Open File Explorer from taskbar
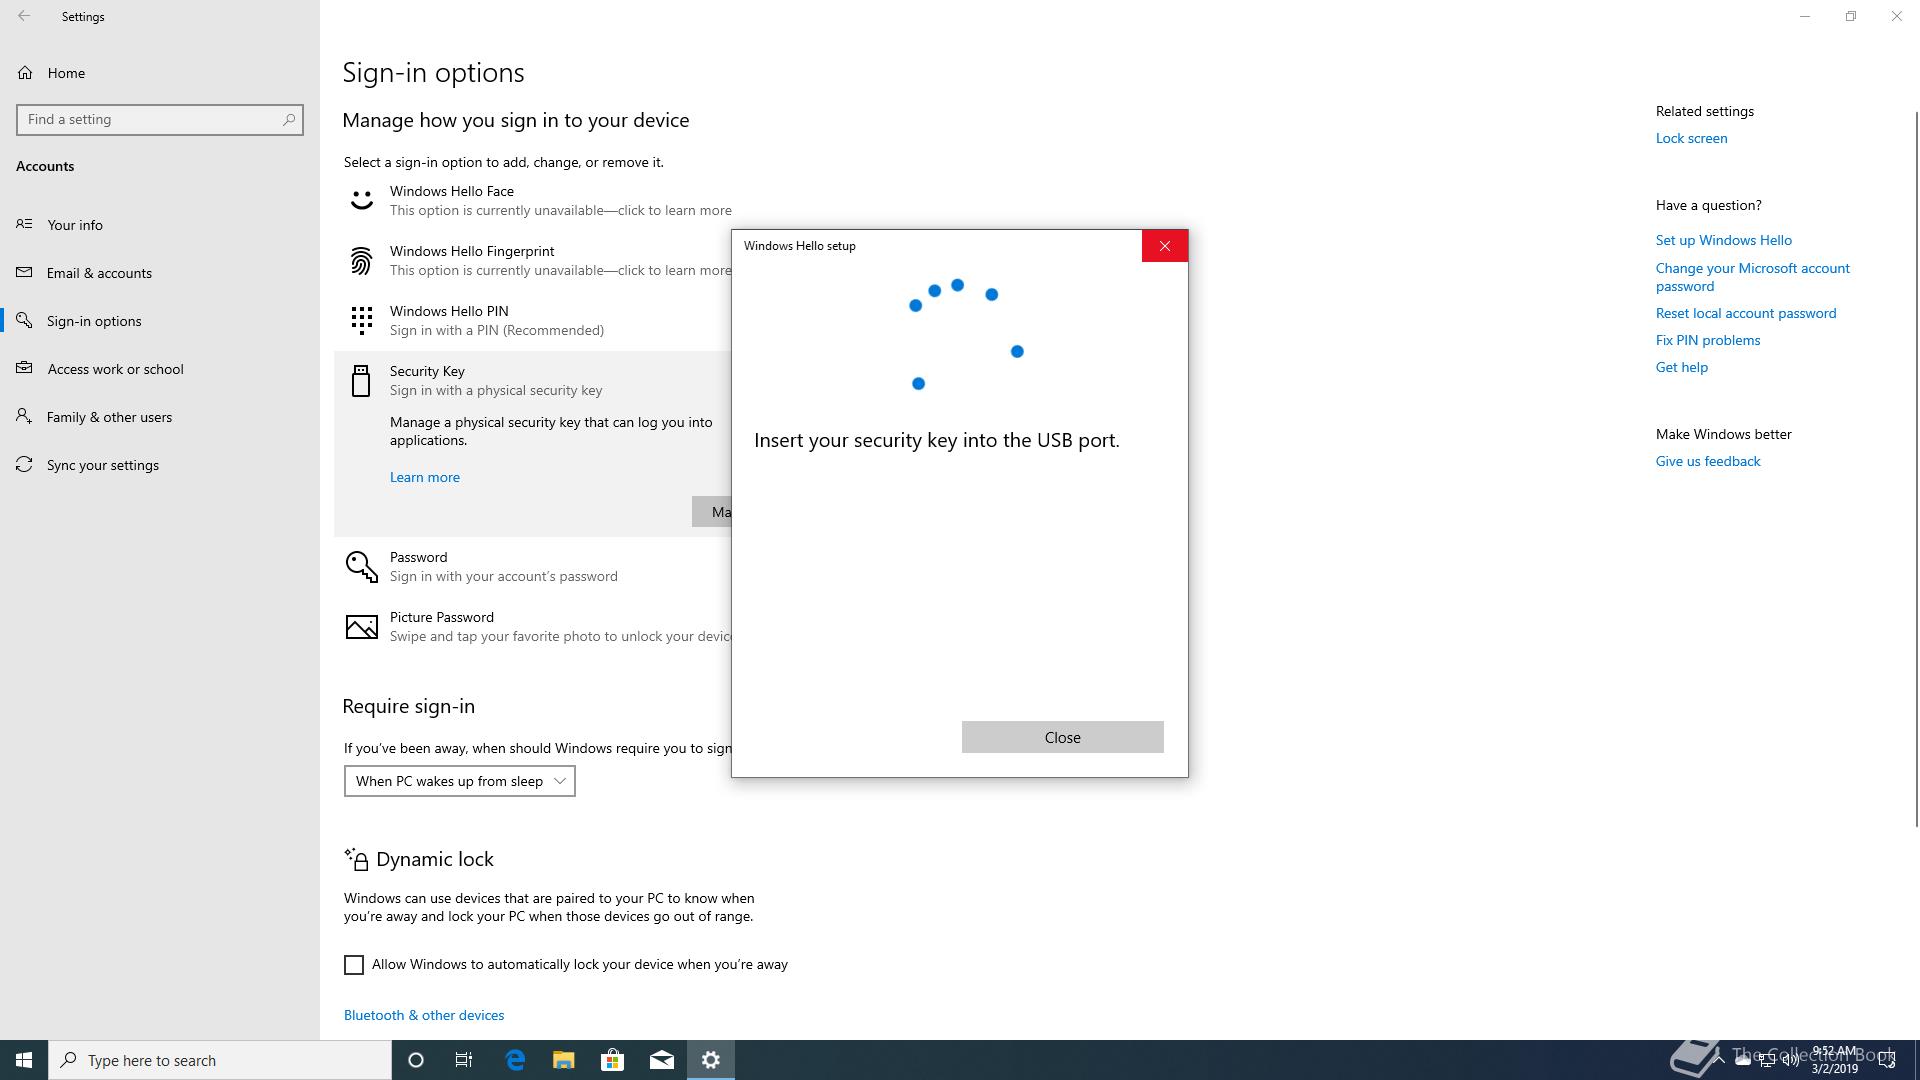 (564, 1060)
